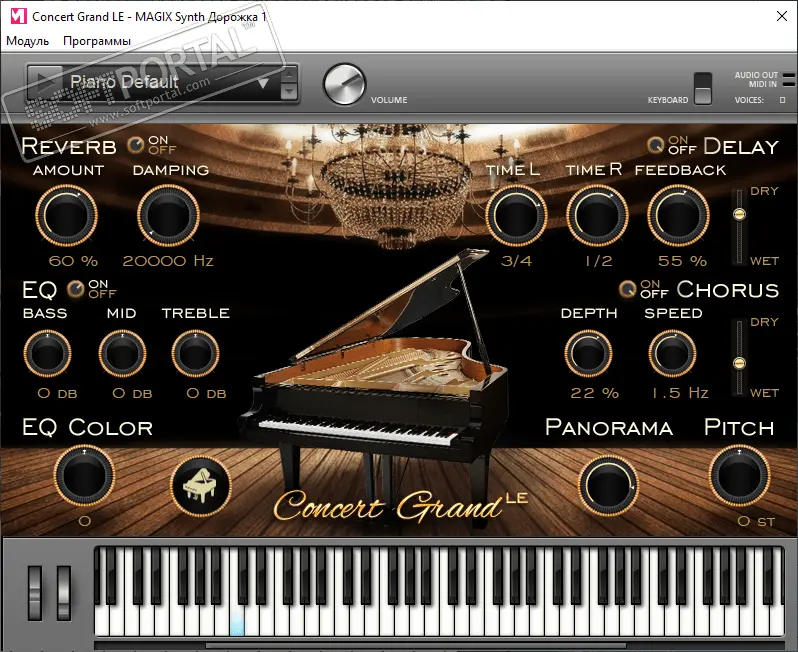This screenshot has height=652, width=798.
Task: Click the Delay Time L knob
Action: pyautogui.click(x=516, y=215)
